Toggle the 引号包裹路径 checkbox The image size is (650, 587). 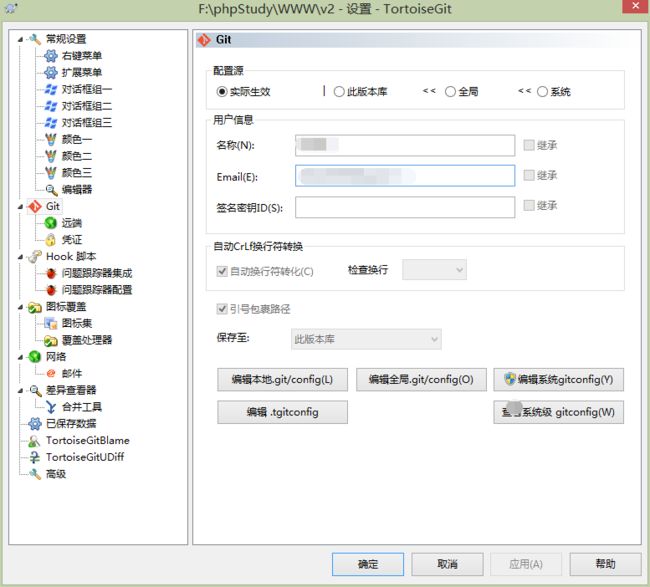point(222,309)
